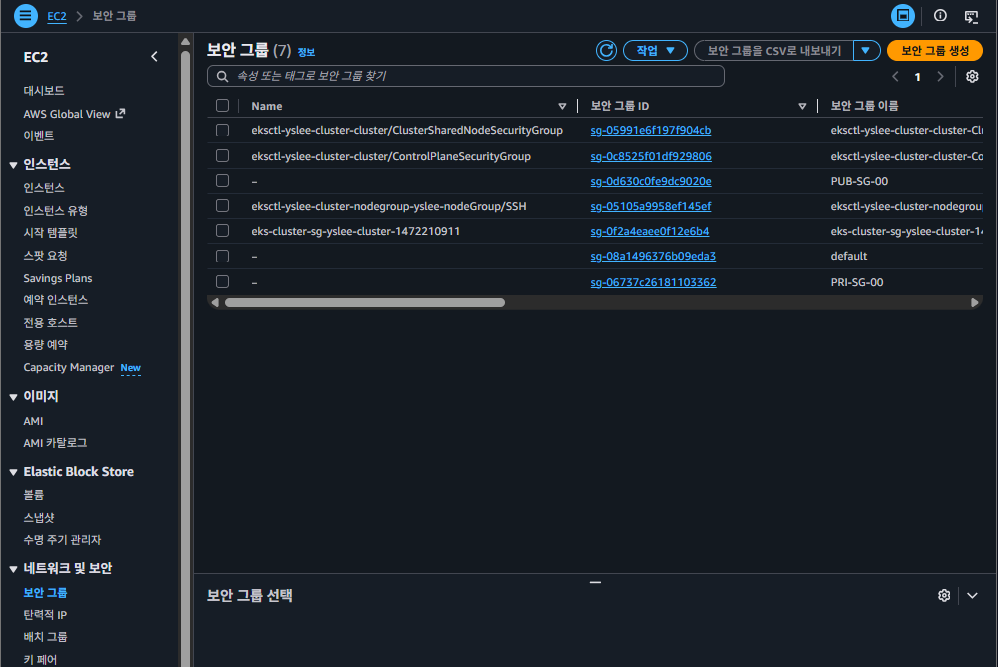This screenshot has width=998, height=667.
Task: Open security group sg-08a1496376b09eda3
Action: 653,256
